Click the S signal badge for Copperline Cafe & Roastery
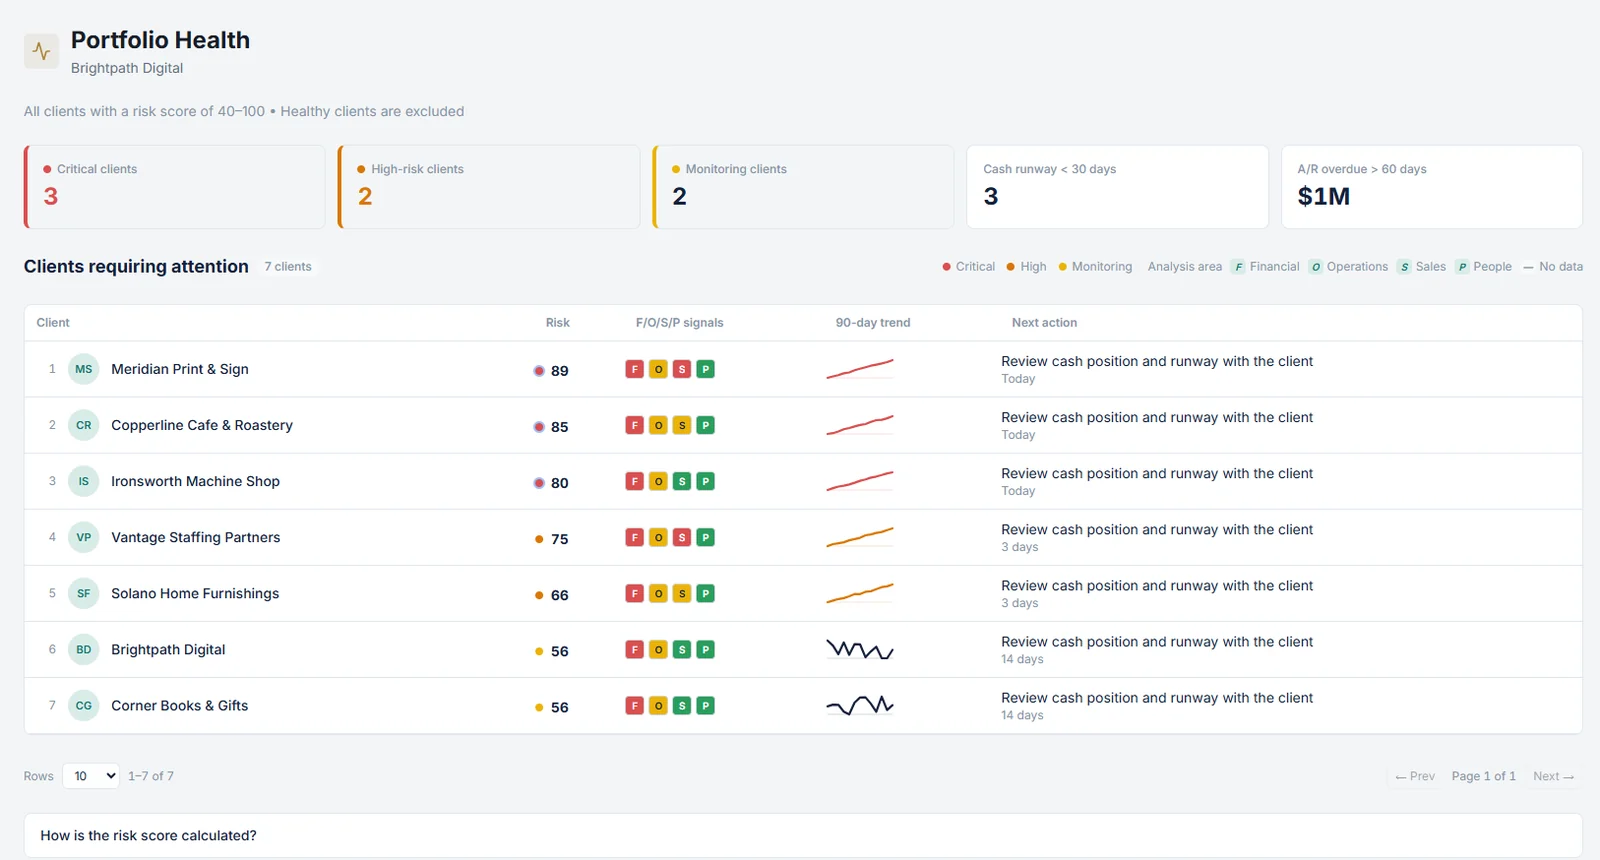This screenshot has width=1600, height=860. 682,425
